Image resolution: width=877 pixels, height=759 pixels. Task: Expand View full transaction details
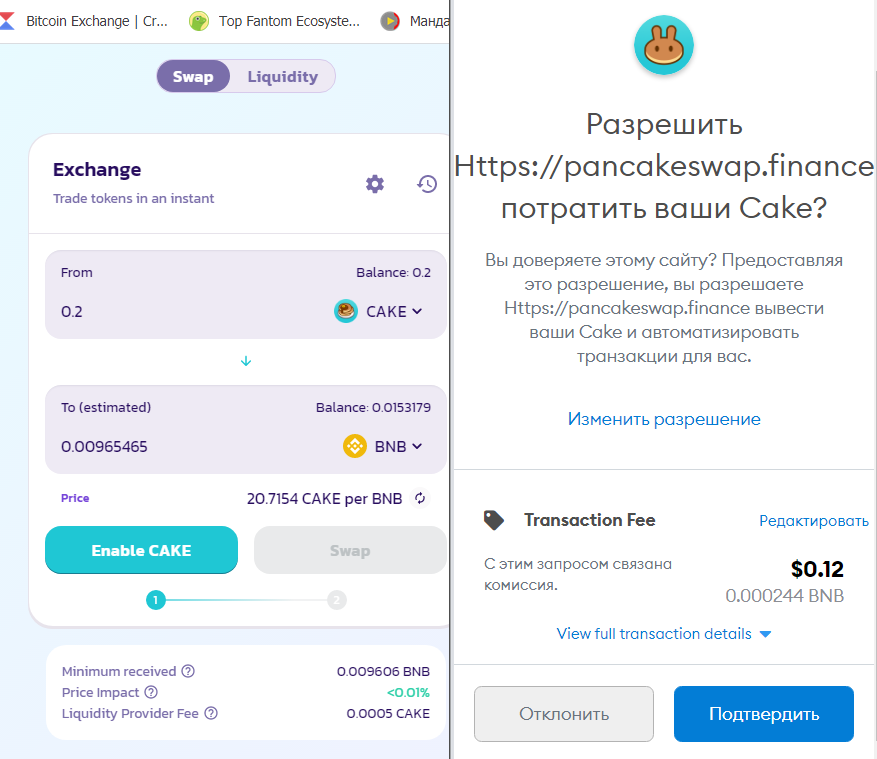(x=663, y=633)
